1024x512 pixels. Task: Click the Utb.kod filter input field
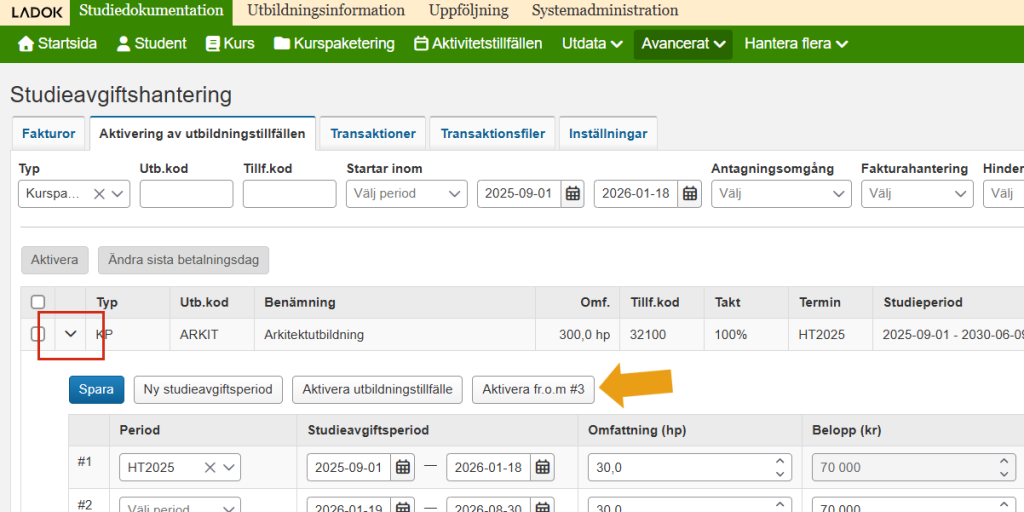click(186, 194)
